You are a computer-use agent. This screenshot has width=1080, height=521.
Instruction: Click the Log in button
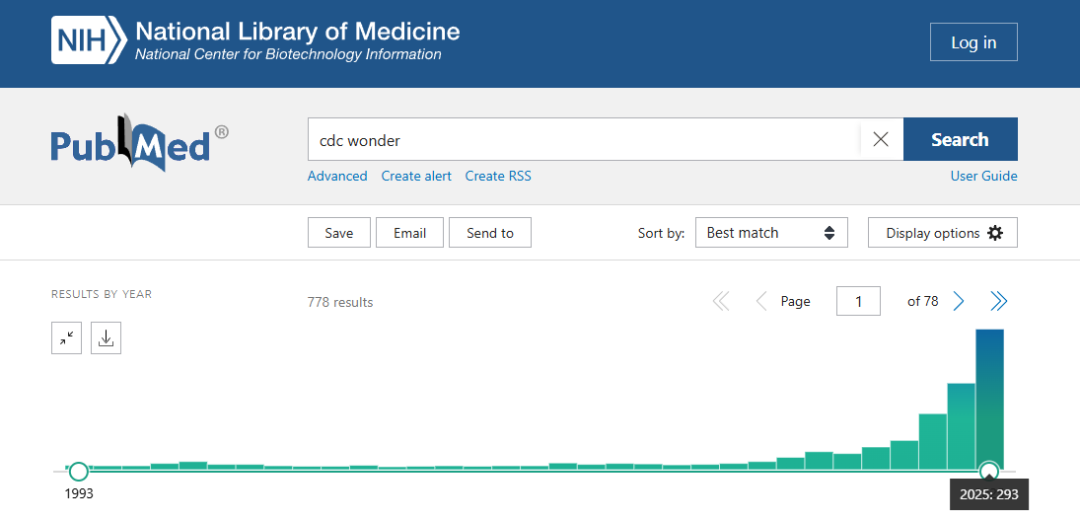(973, 43)
